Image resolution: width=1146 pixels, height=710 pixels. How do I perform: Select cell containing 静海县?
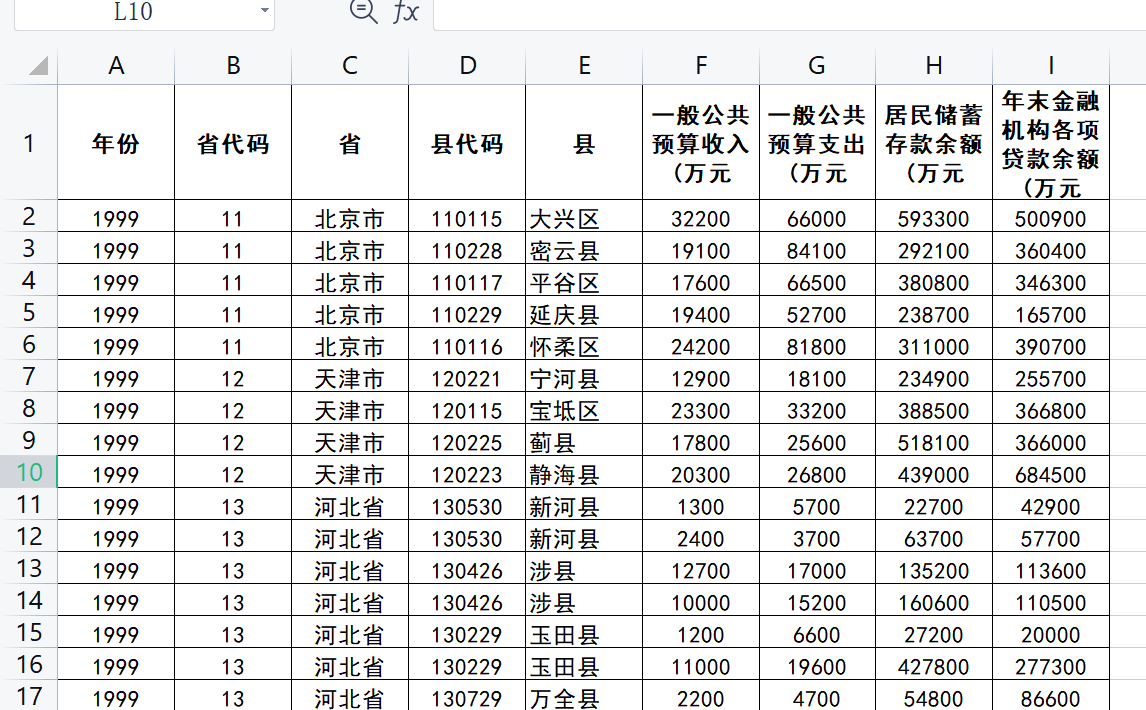584,475
